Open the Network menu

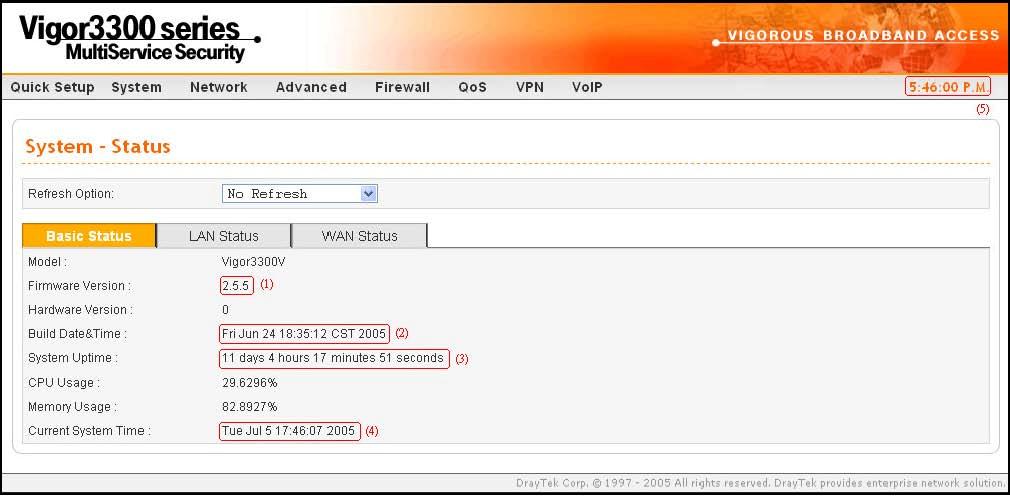coord(218,87)
